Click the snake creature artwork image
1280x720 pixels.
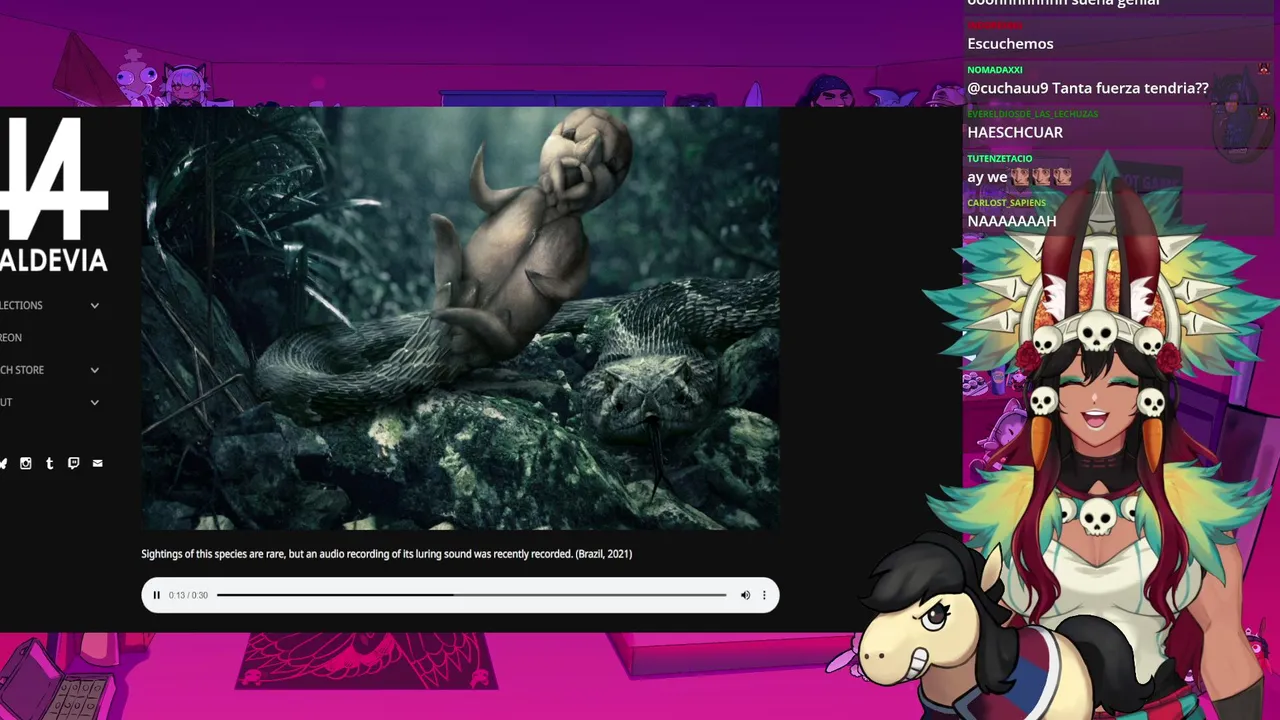(460, 318)
